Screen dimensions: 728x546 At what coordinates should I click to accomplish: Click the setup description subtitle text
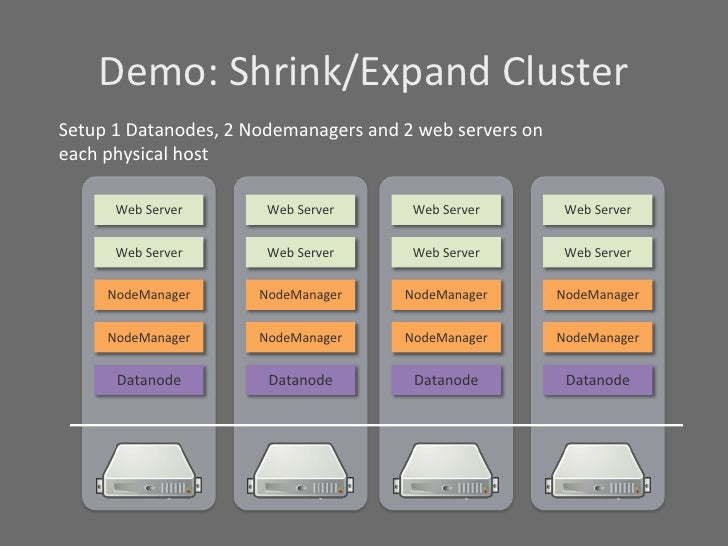point(300,142)
